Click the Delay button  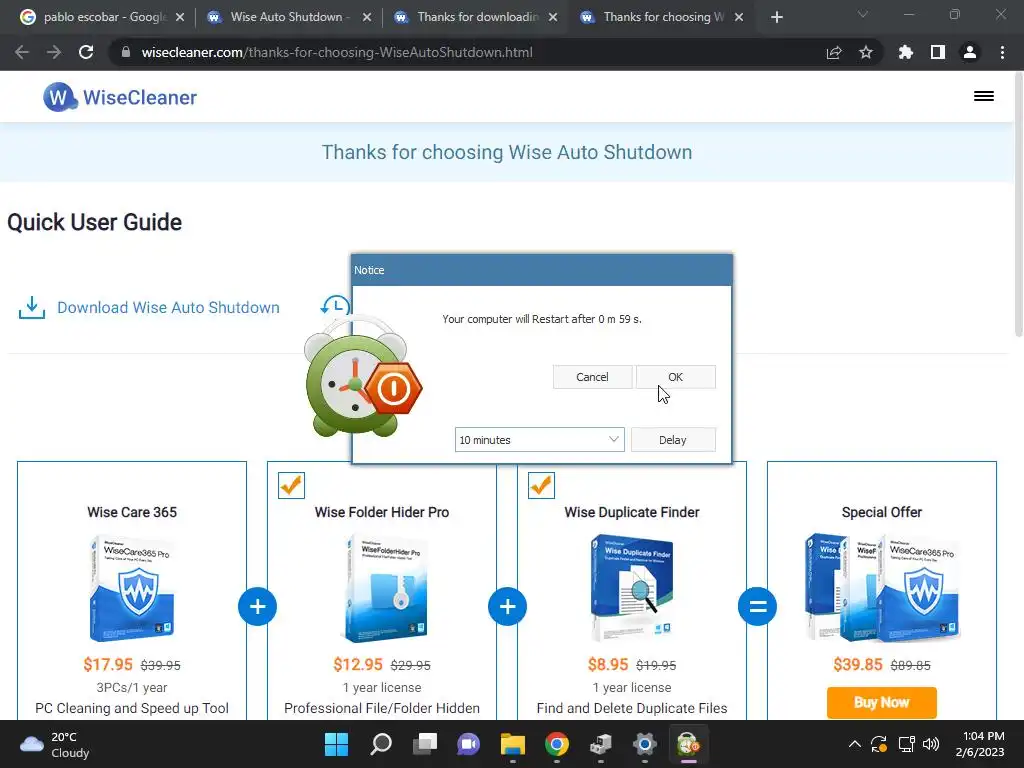point(673,440)
